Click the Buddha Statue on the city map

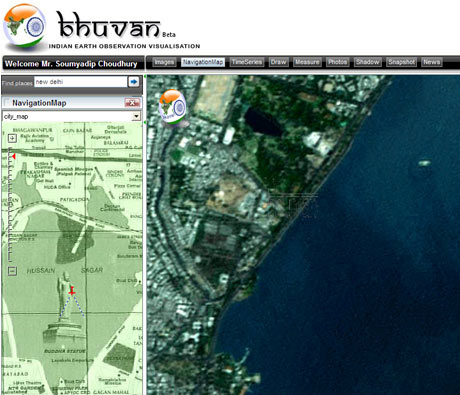65,306
